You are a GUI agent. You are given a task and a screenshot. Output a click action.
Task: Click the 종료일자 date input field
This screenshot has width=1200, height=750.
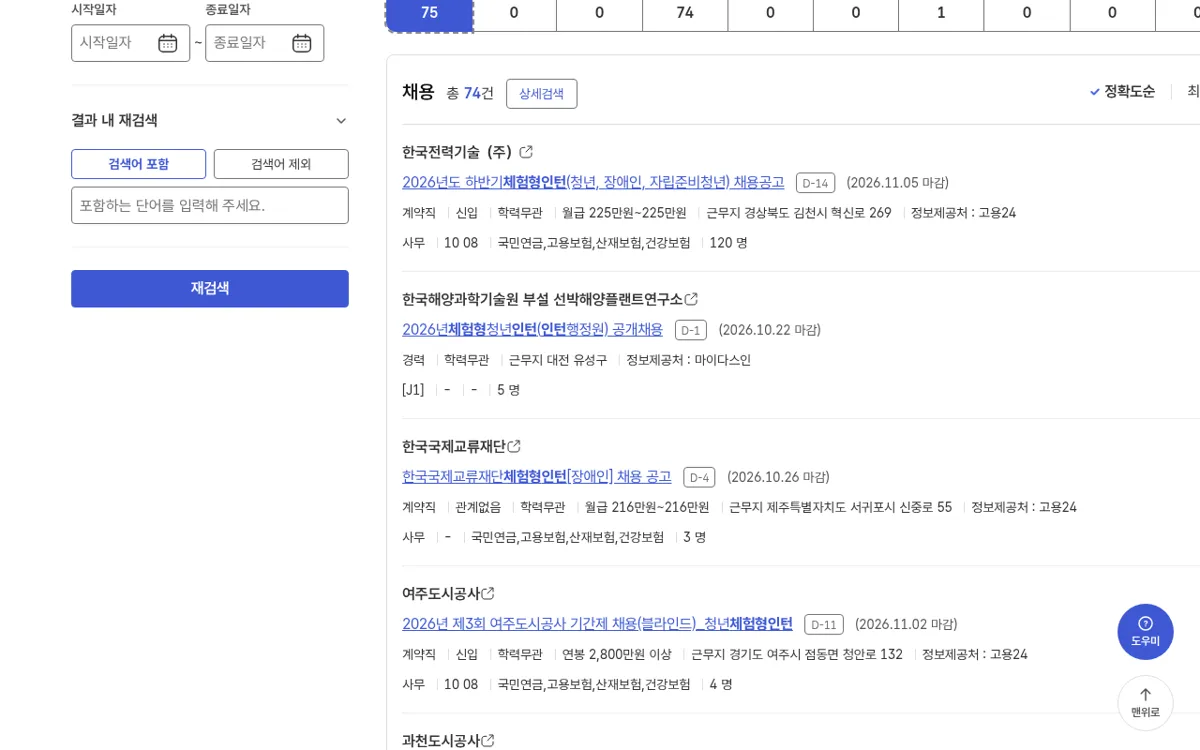(x=264, y=43)
